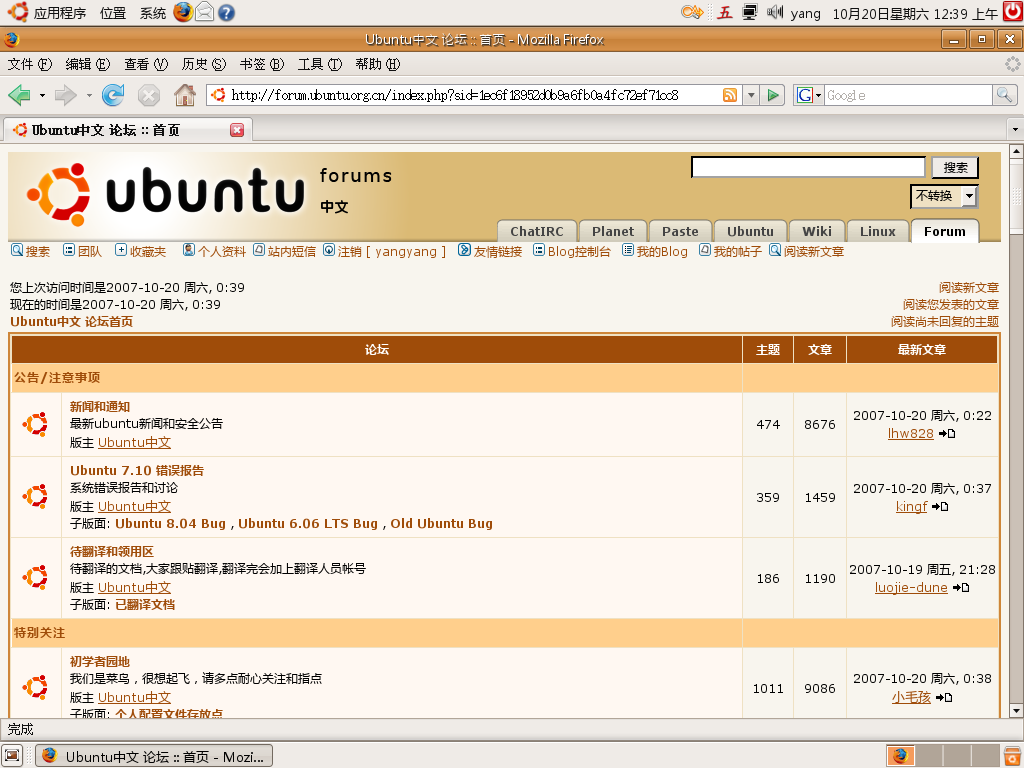Open the Google search engine selector dropdown
The image size is (1024, 768).
coord(808,95)
